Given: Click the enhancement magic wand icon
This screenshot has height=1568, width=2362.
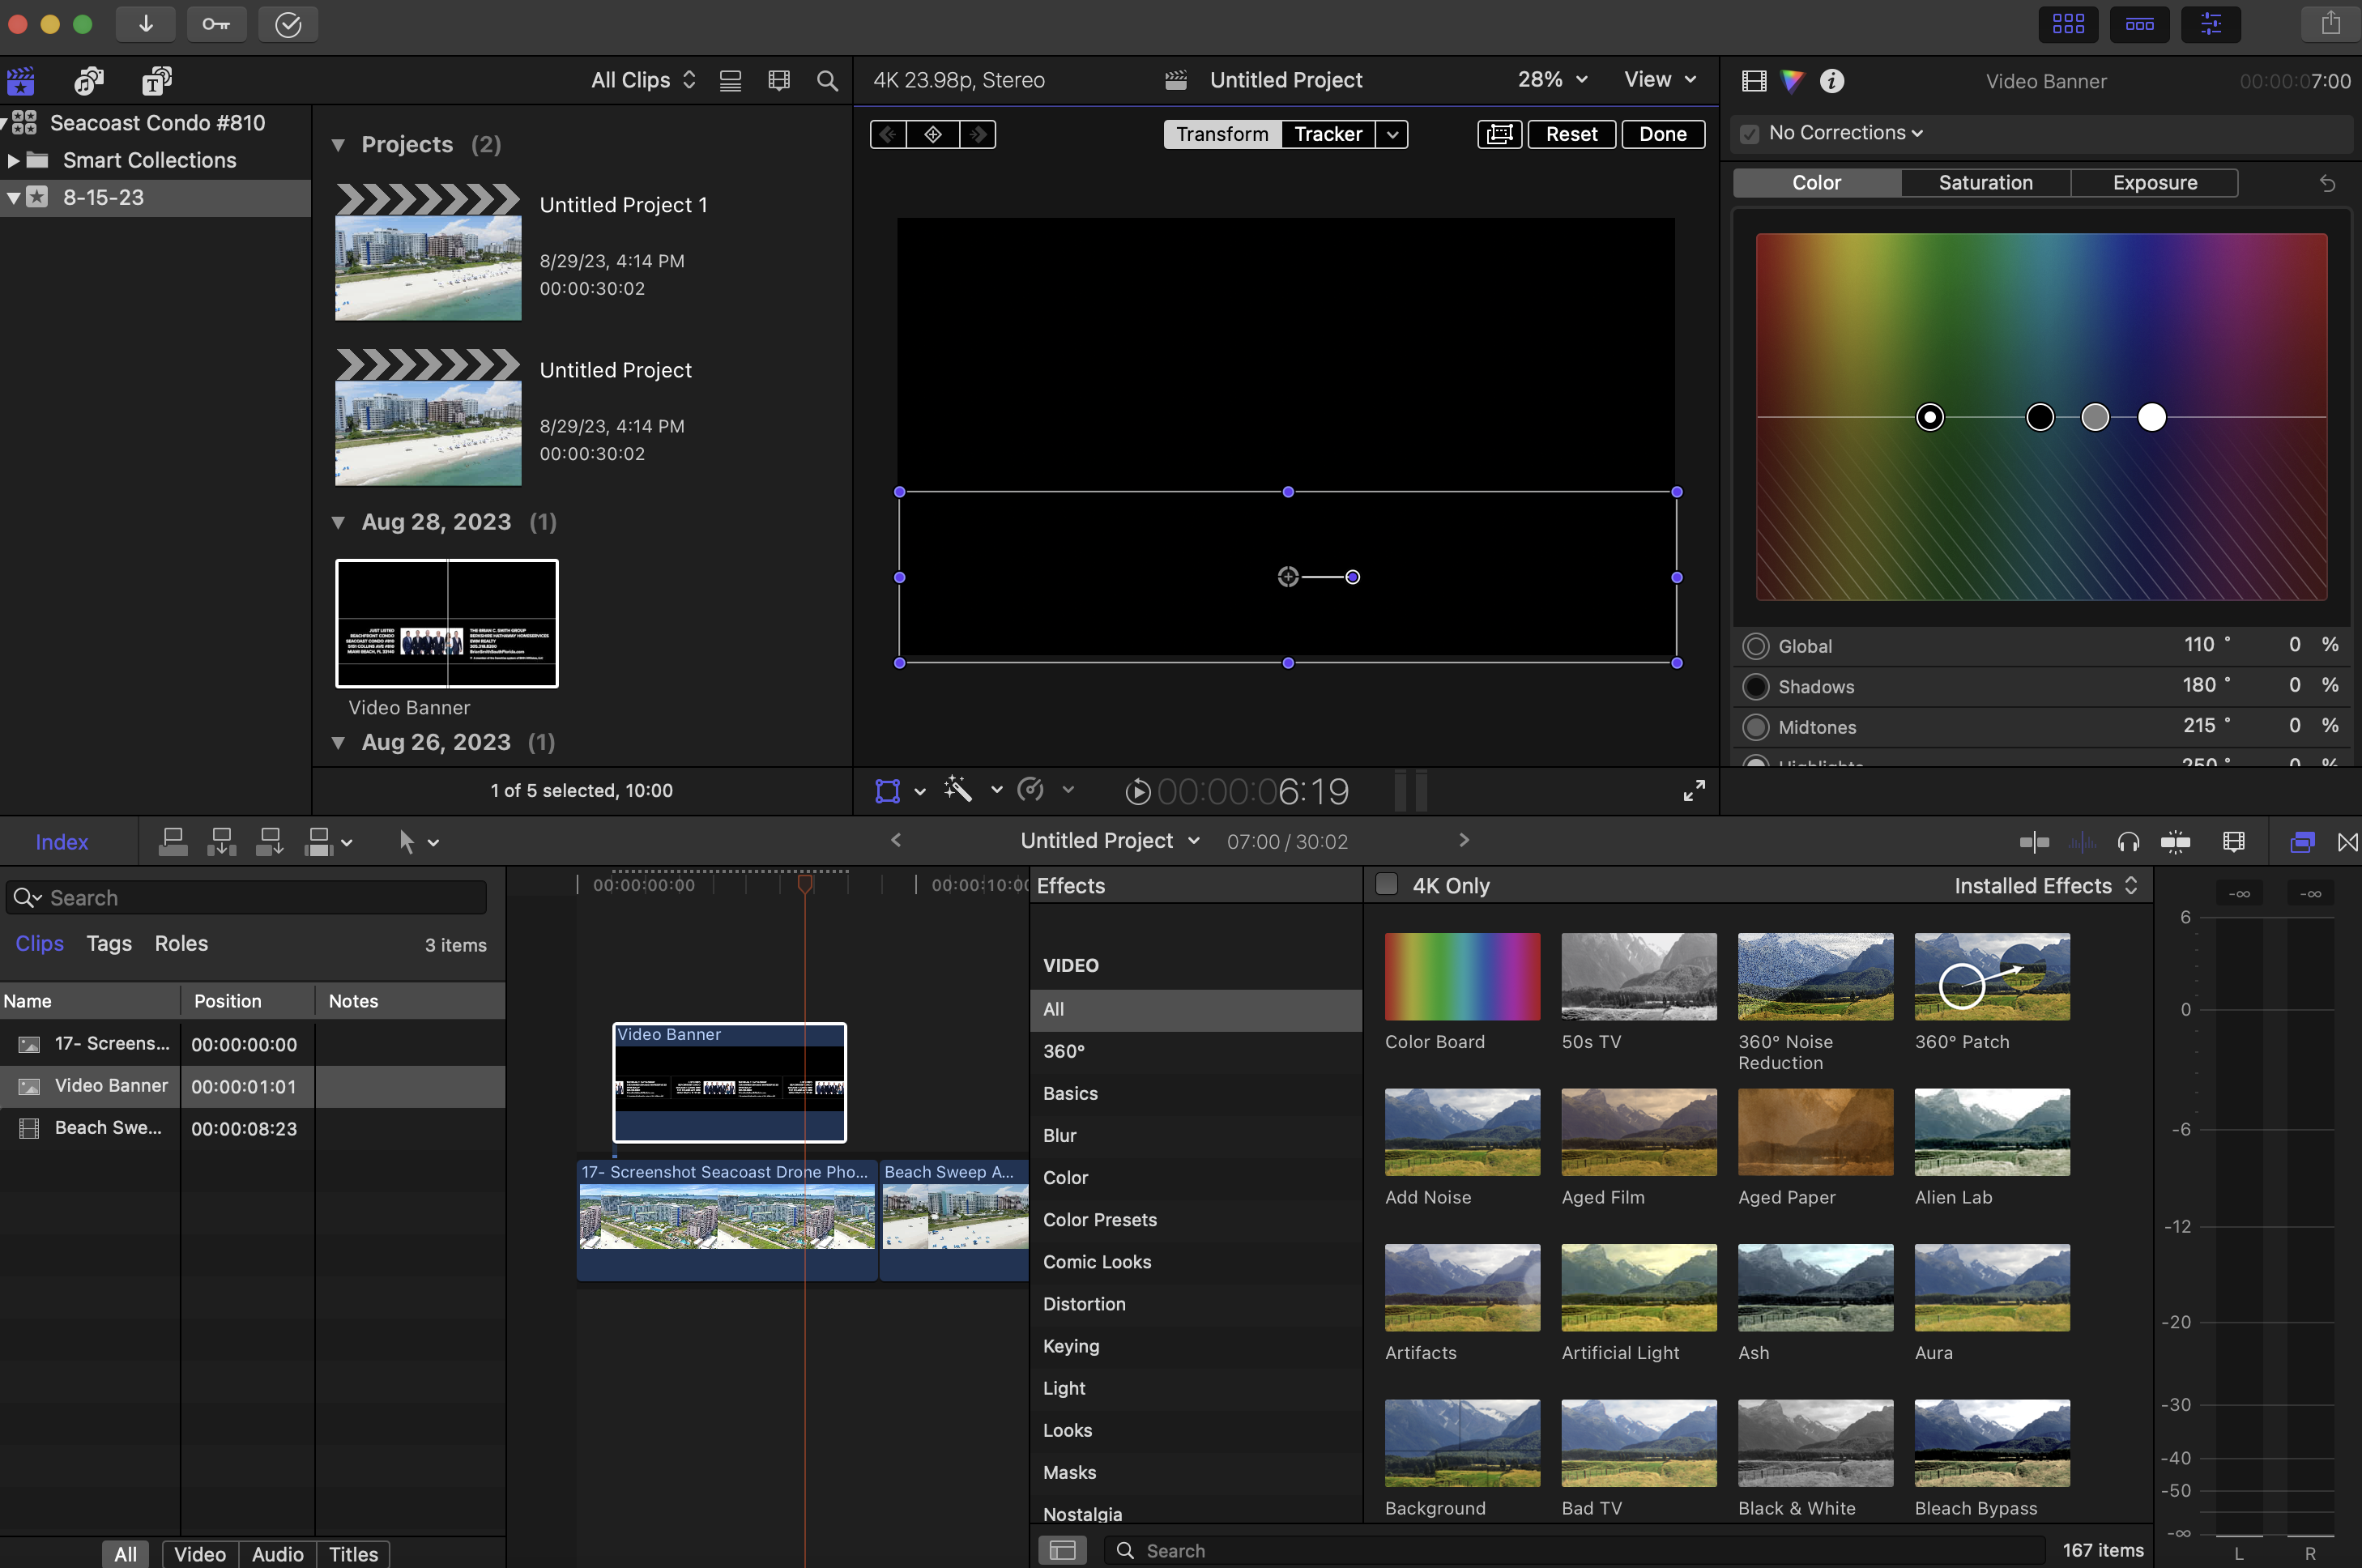Looking at the screenshot, I should tap(958, 790).
